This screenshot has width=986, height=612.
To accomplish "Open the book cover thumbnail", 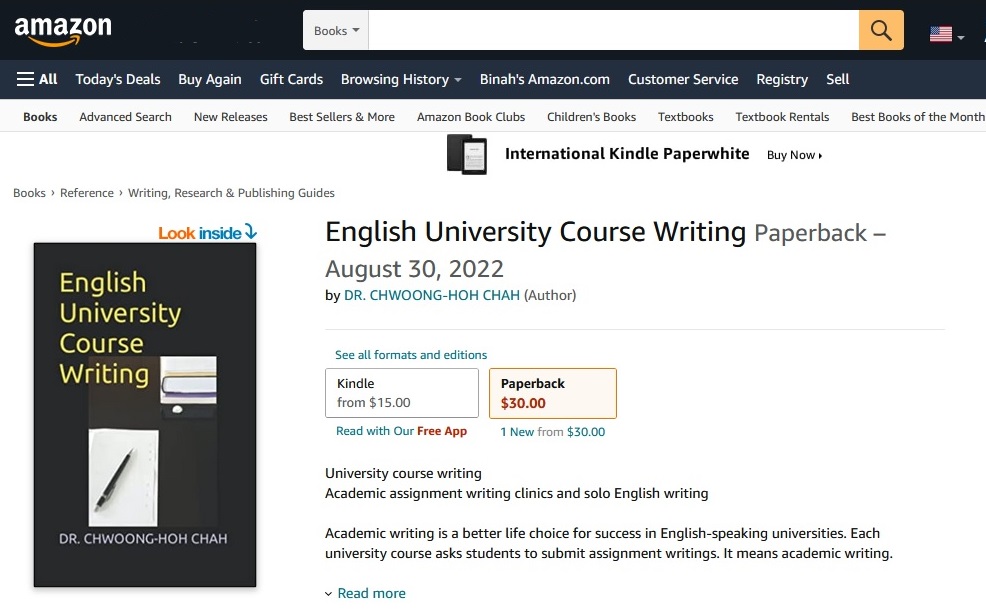I will [x=145, y=415].
